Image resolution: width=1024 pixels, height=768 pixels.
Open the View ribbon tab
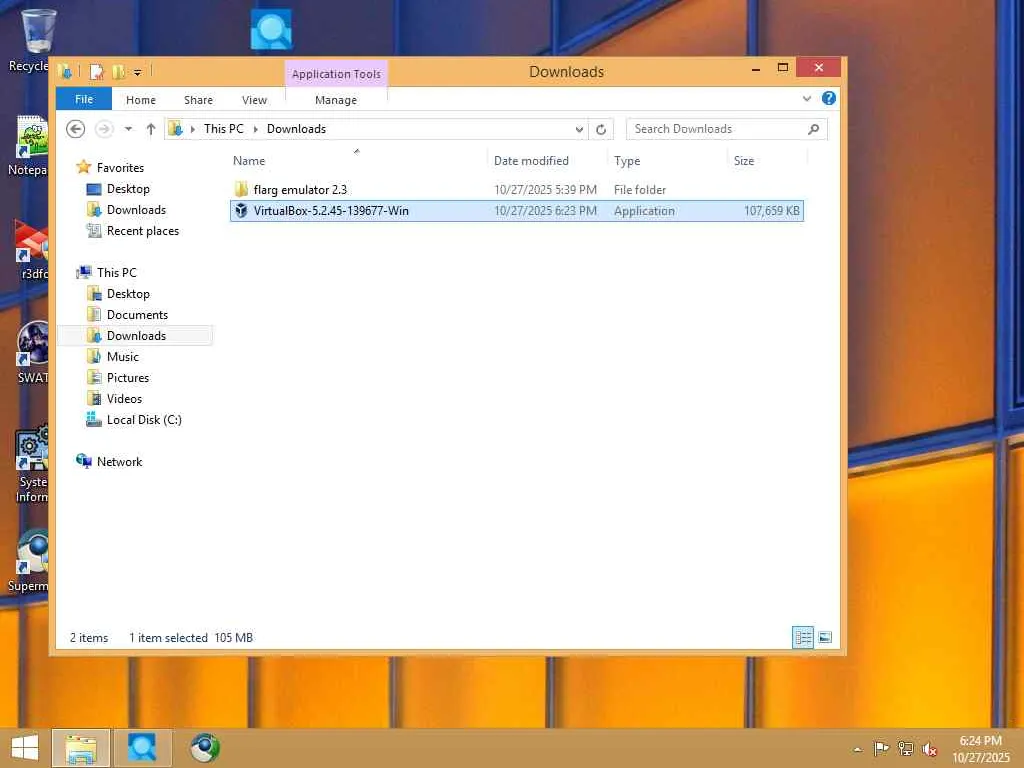point(254,100)
